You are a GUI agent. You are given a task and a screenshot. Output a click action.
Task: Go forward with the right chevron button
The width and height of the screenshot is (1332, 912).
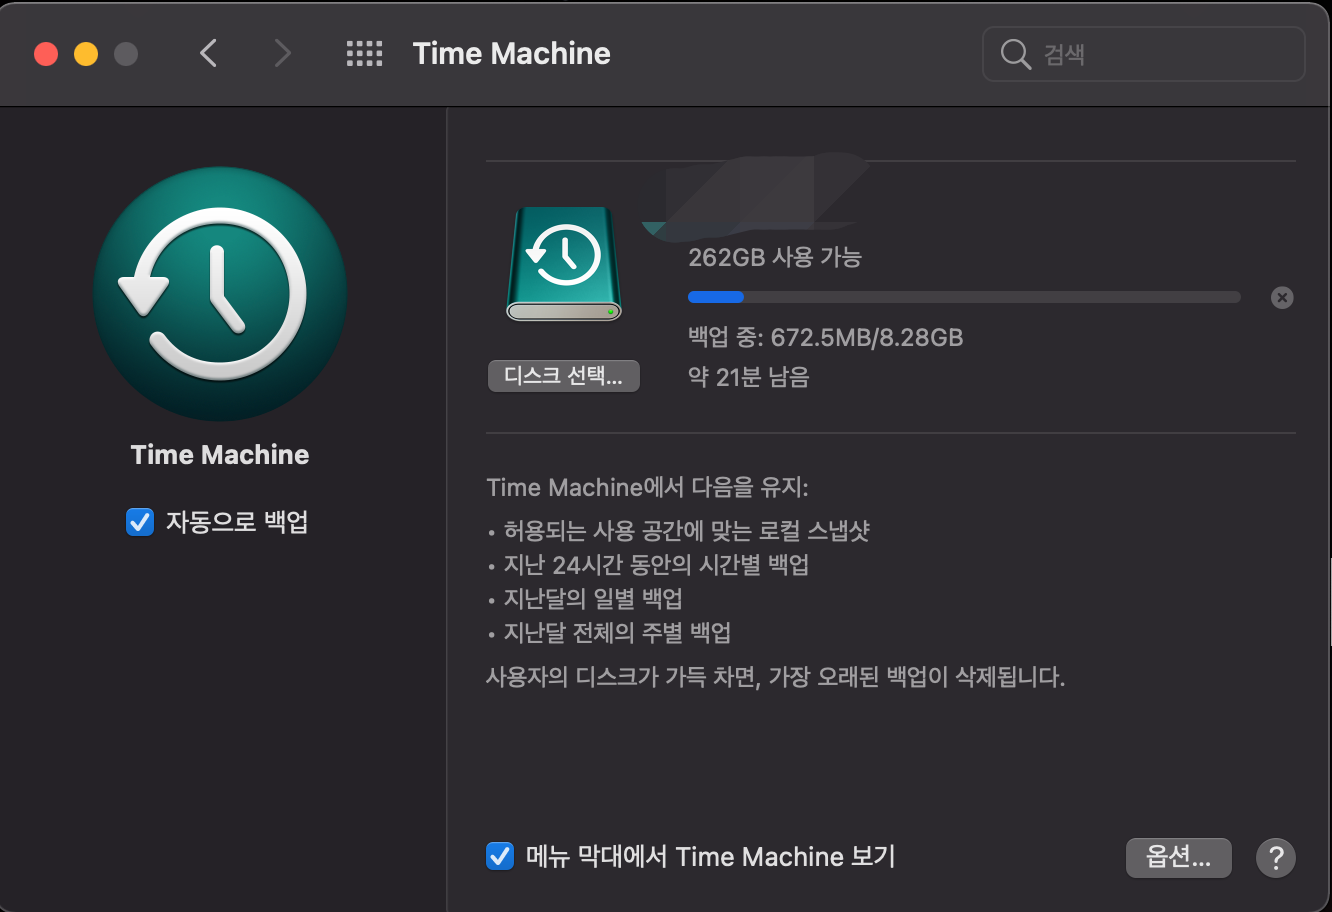282,53
